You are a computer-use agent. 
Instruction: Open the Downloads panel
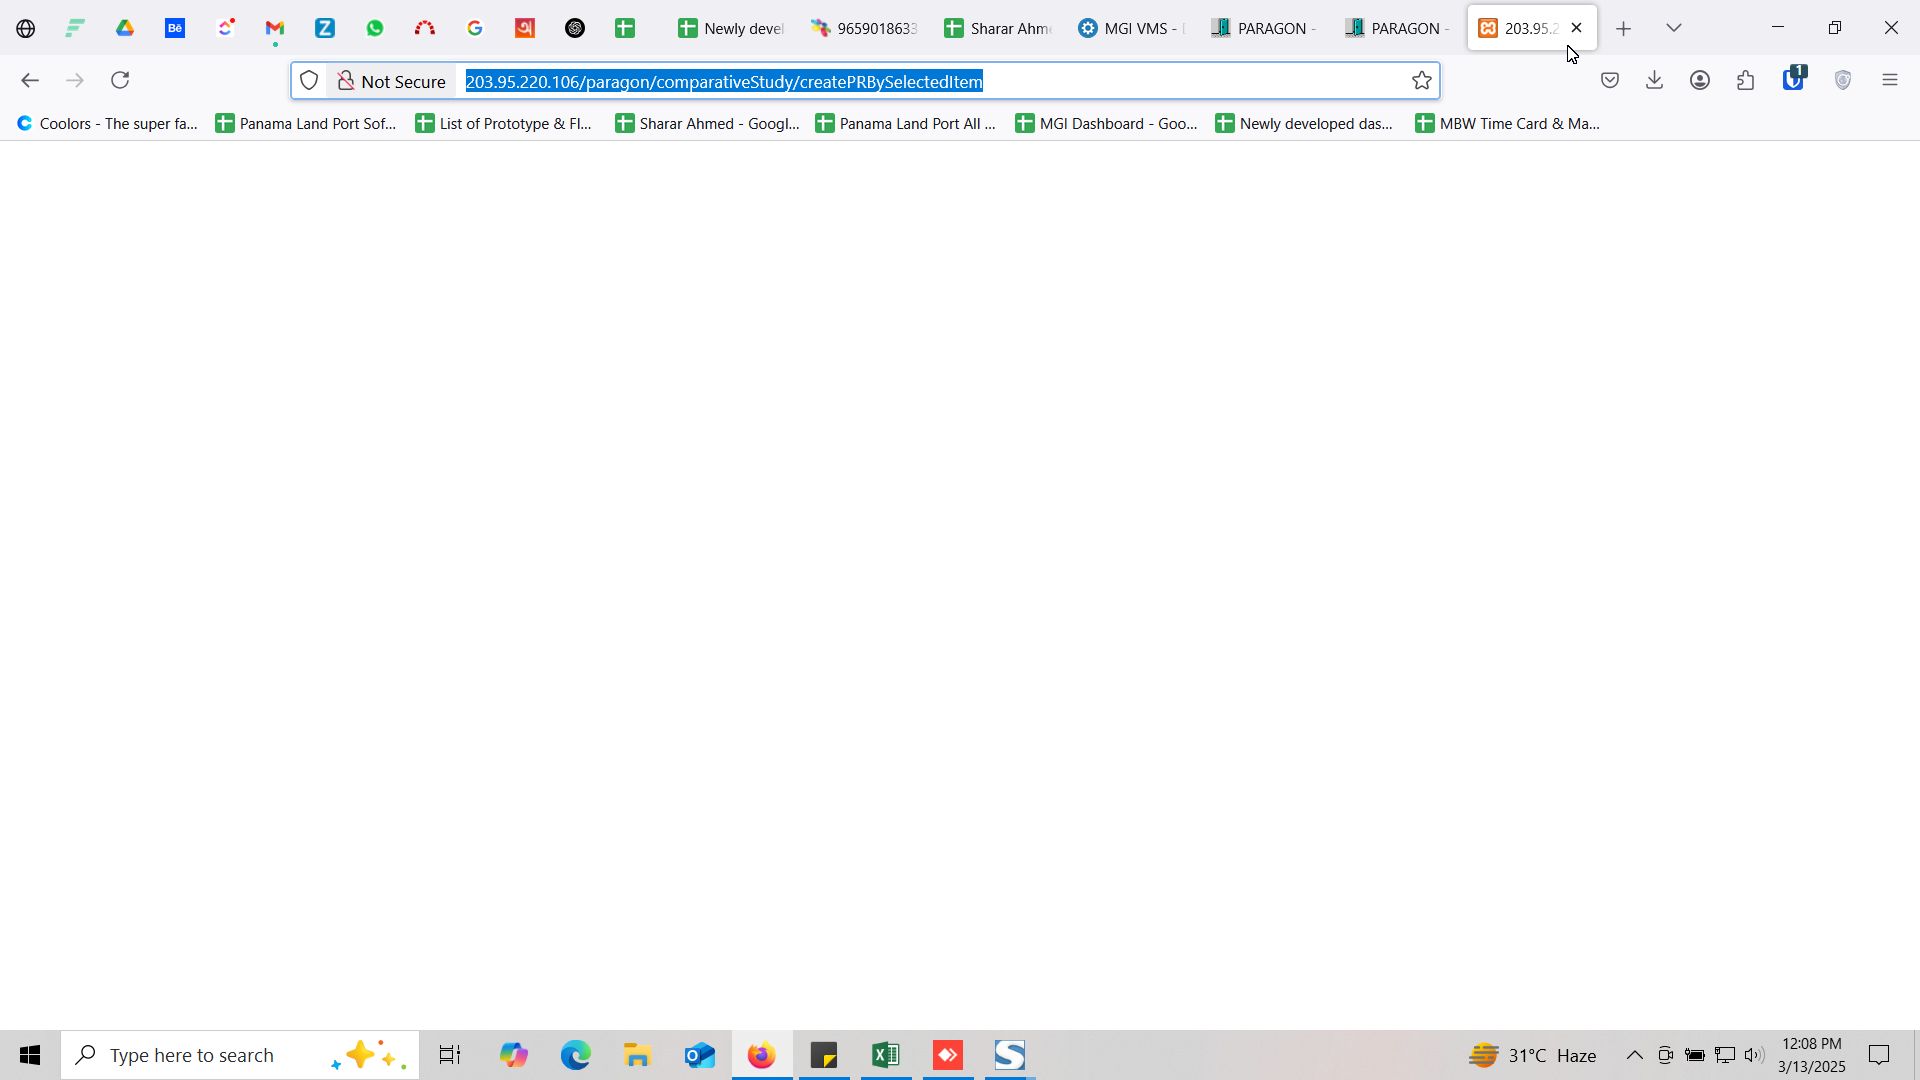[1654, 80]
